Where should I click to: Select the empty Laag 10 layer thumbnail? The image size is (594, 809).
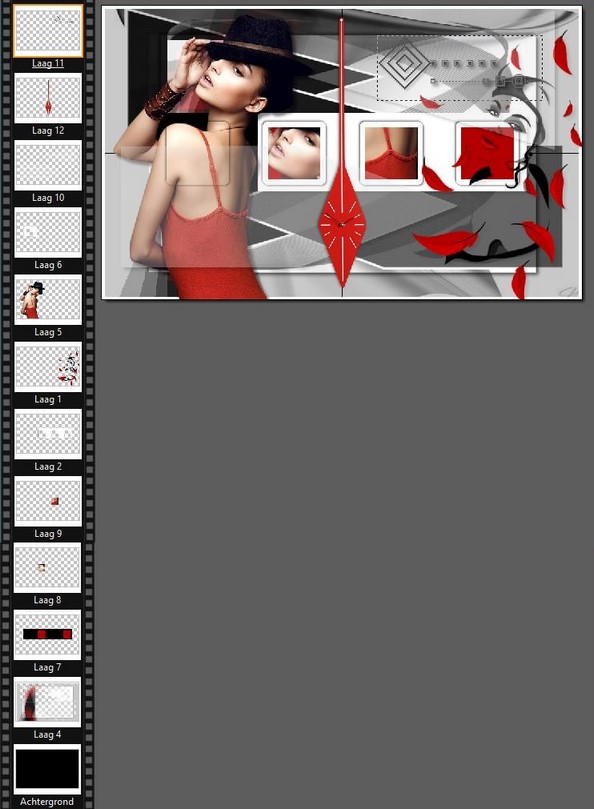click(48, 165)
